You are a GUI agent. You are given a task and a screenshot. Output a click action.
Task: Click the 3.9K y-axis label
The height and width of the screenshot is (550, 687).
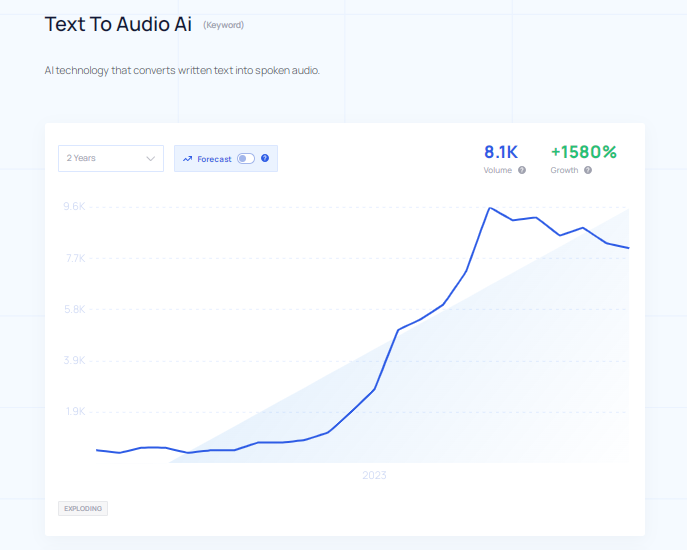pos(75,360)
